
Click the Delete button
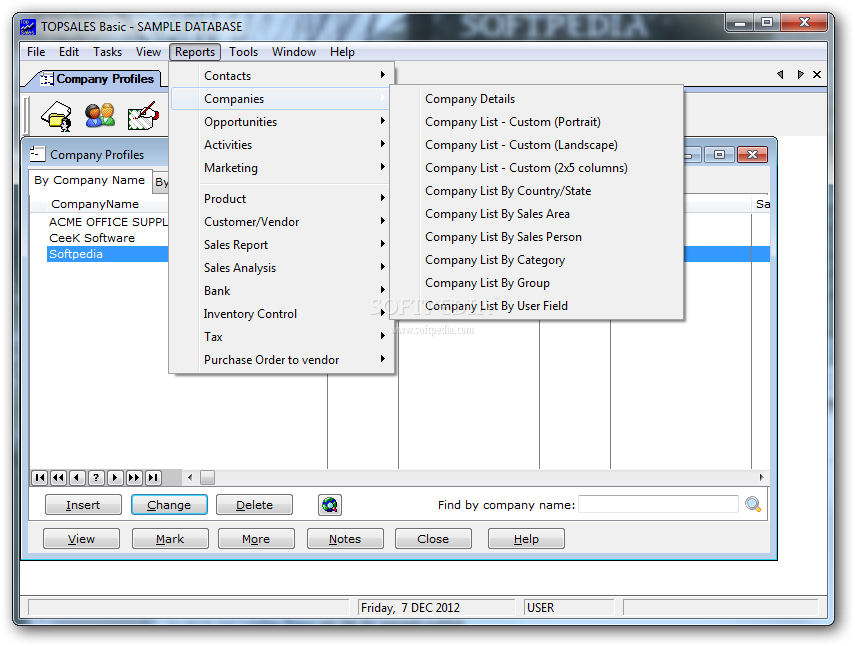pyautogui.click(x=254, y=505)
